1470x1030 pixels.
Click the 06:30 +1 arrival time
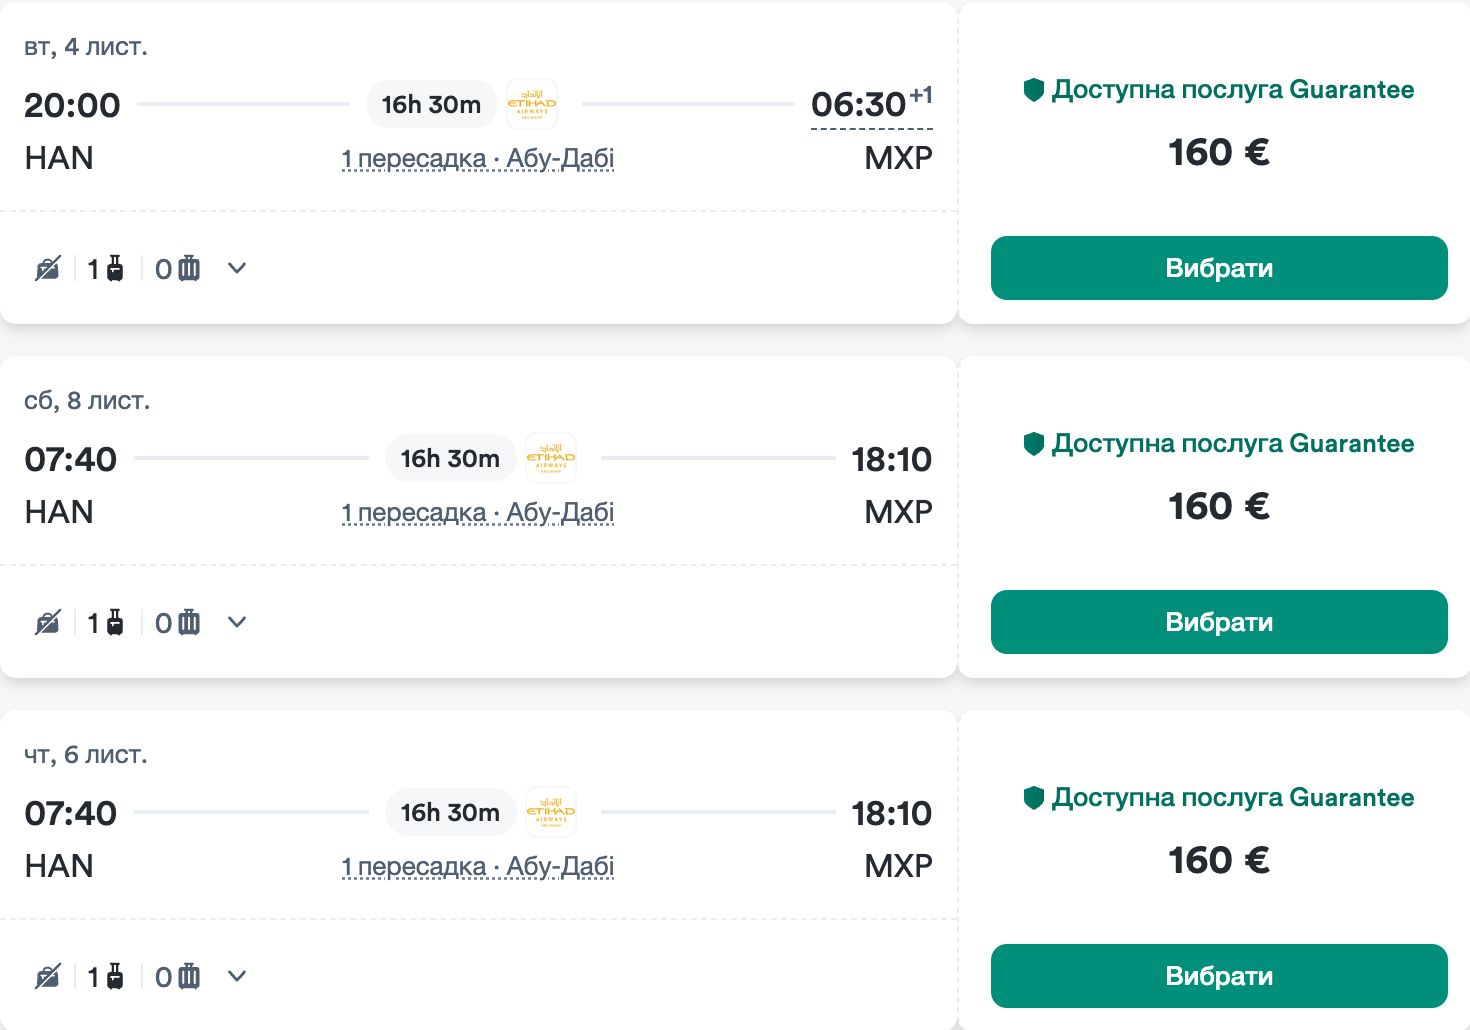coord(870,105)
